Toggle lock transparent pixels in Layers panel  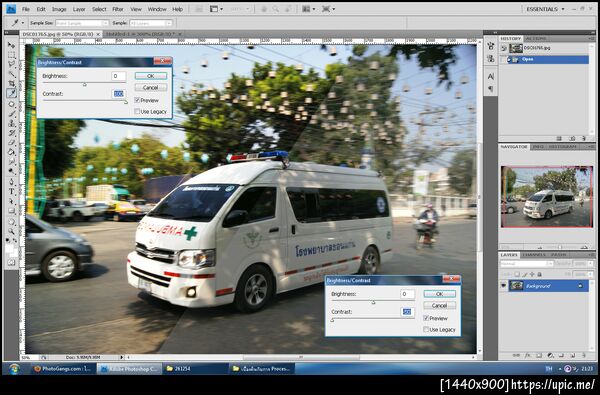click(517, 274)
